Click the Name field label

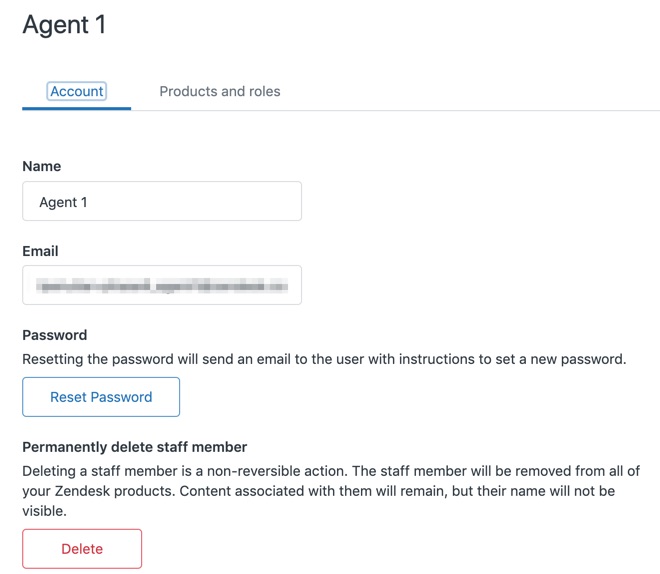click(x=41, y=166)
